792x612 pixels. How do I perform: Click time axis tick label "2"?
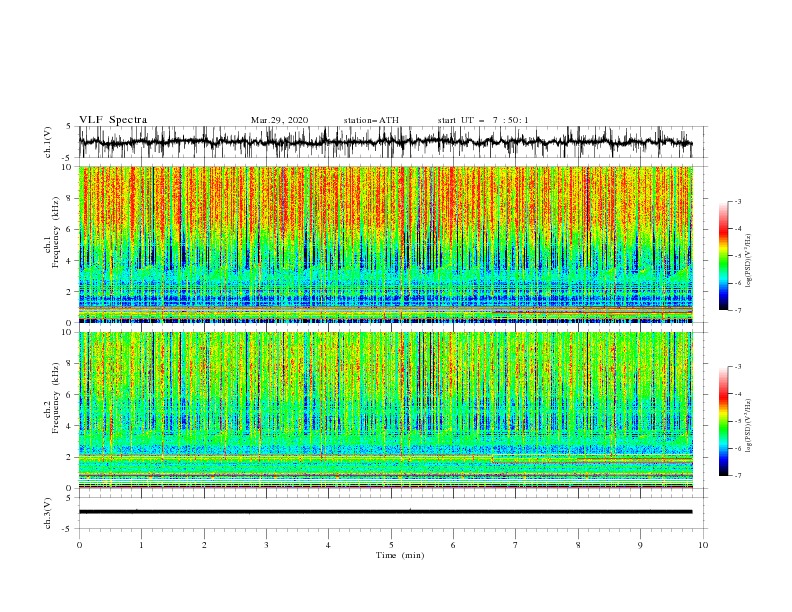coord(204,545)
